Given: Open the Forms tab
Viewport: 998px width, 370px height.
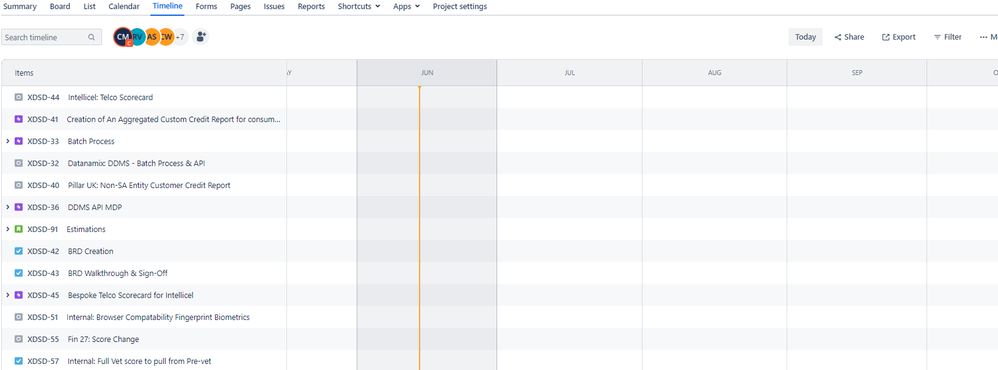Looking at the screenshot, I should point(206,6).
